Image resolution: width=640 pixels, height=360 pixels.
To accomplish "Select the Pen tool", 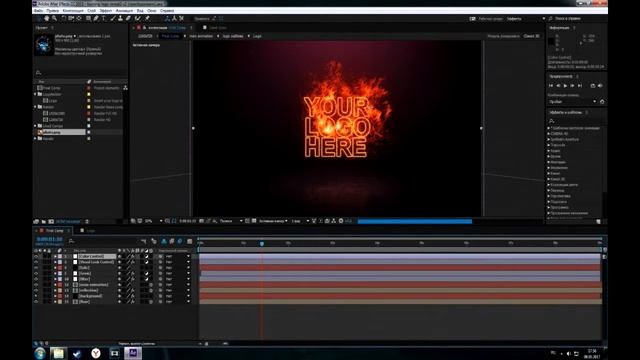I will point(96,18).
